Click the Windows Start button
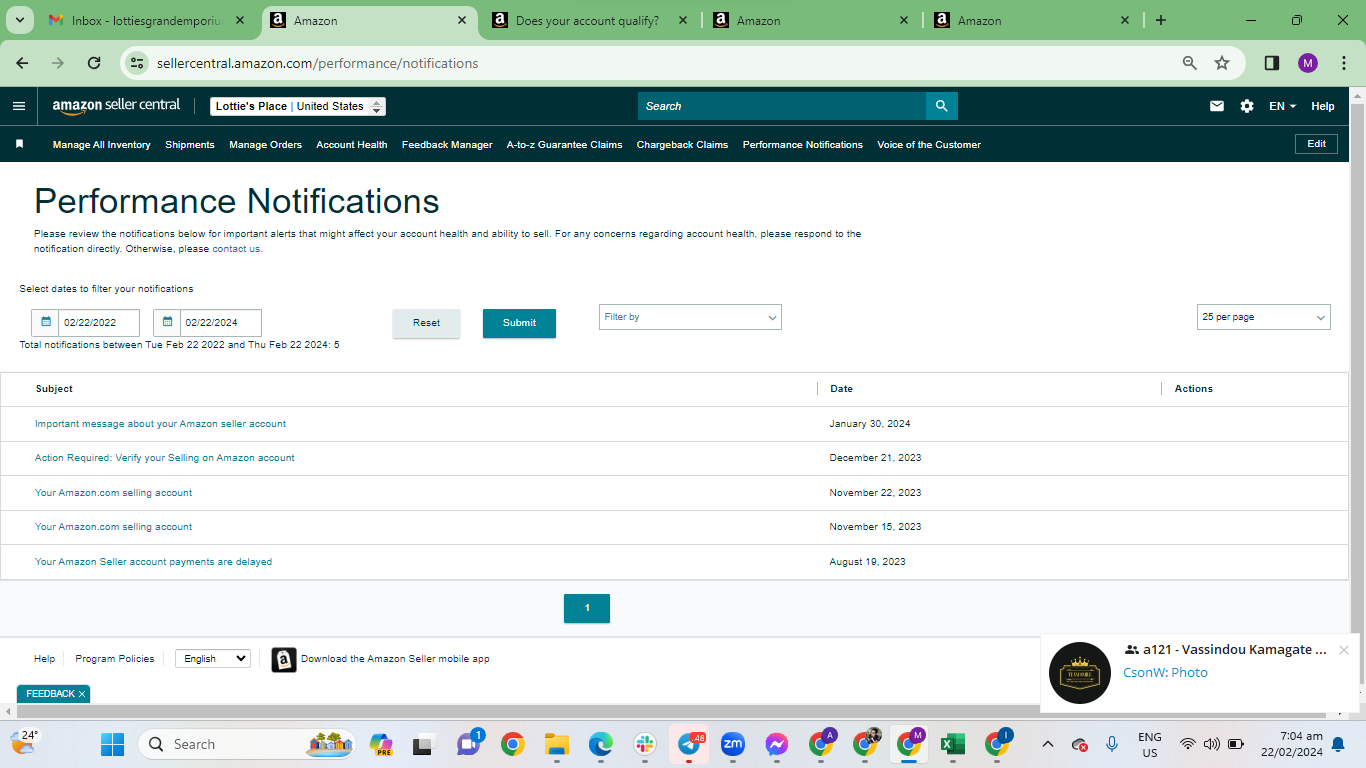The width and height of the screenshot is (1366, 768). click(x=112, y=744)
